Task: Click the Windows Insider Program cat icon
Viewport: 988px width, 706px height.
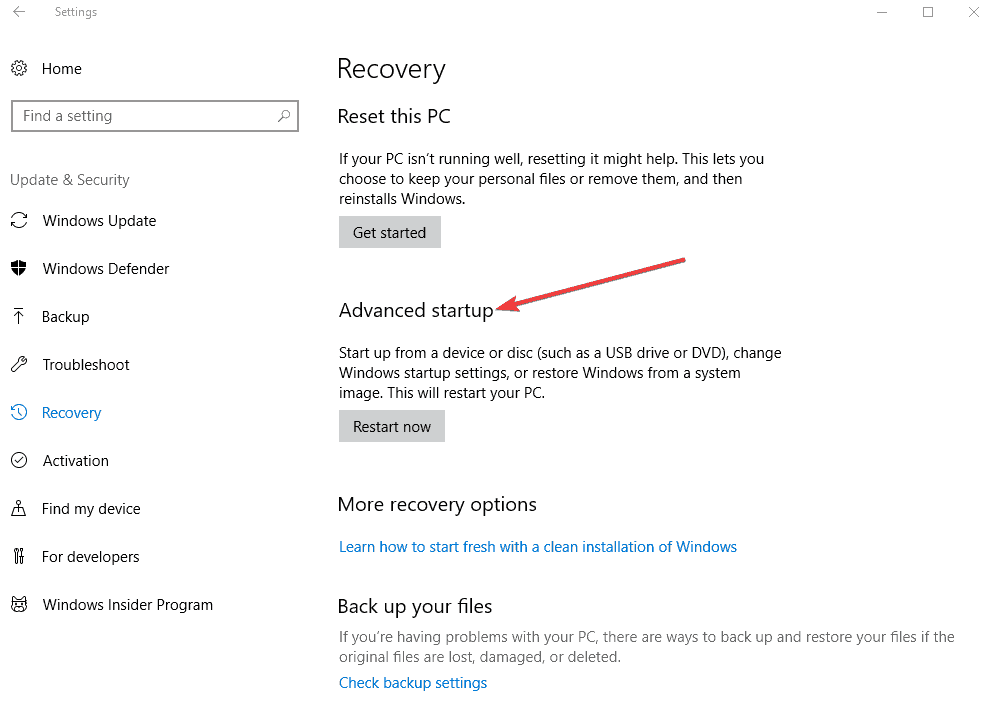Action: (x=19, y=605)
